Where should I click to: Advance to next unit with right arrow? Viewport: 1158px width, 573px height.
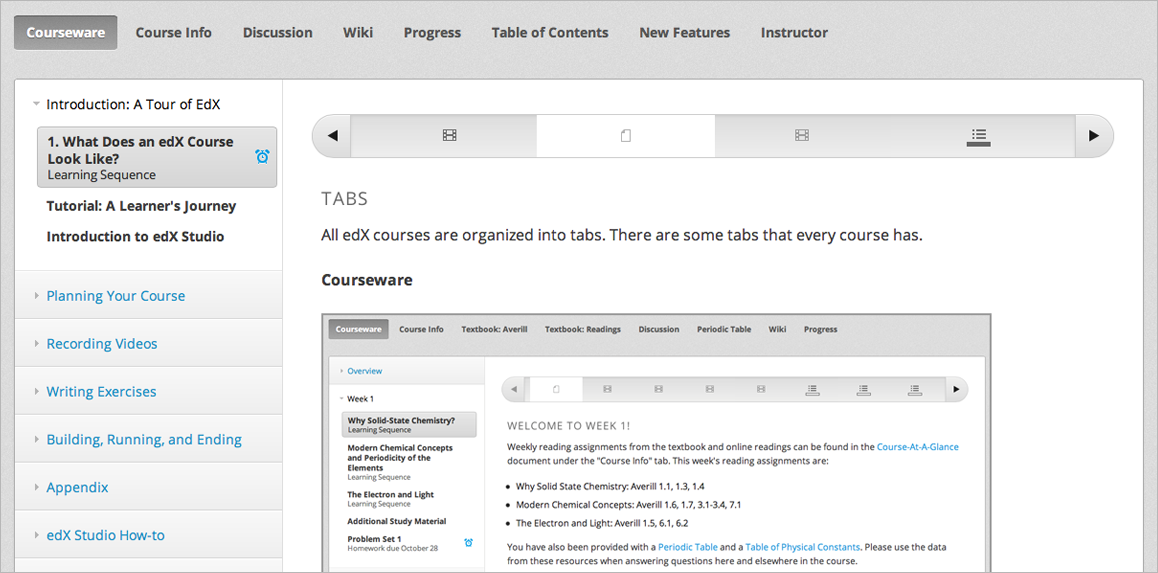pyautogui.click(x=1093, y=136)
